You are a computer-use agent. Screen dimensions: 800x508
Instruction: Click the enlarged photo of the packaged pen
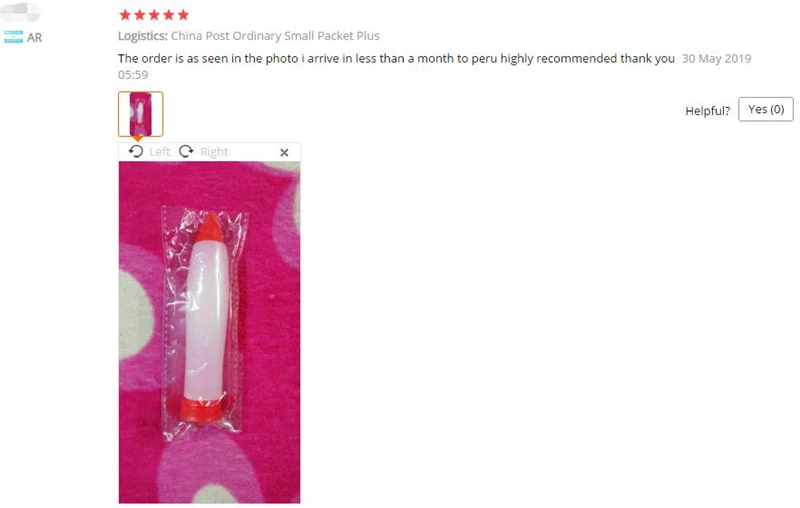coord(209,332)
